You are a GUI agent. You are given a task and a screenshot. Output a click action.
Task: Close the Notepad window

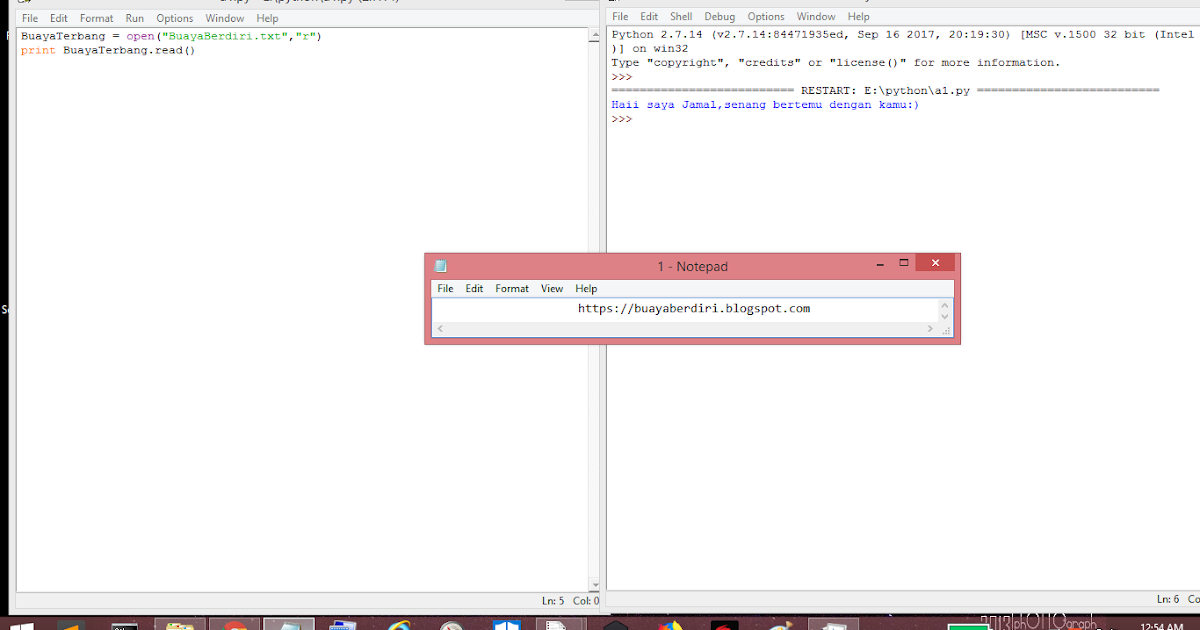click(x=935, y=263)
